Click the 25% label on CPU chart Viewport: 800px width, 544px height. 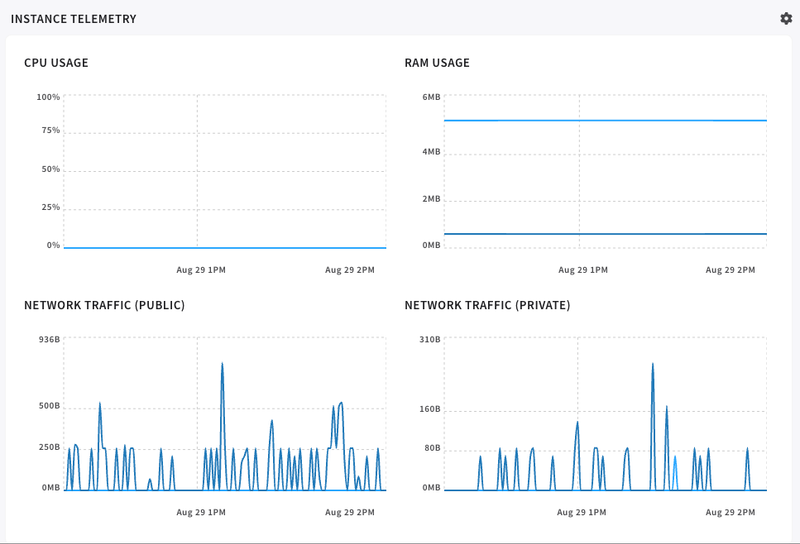click(x=51, y=207)
